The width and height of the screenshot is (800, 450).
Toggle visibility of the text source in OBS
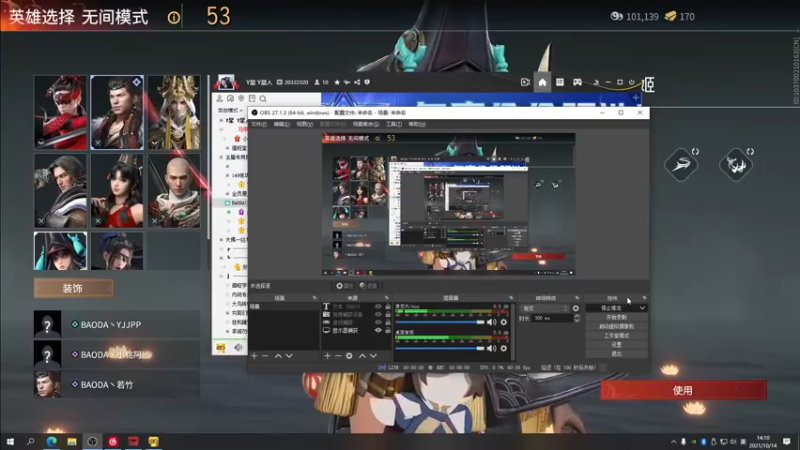pyautogui.click(x=378, y=307)
